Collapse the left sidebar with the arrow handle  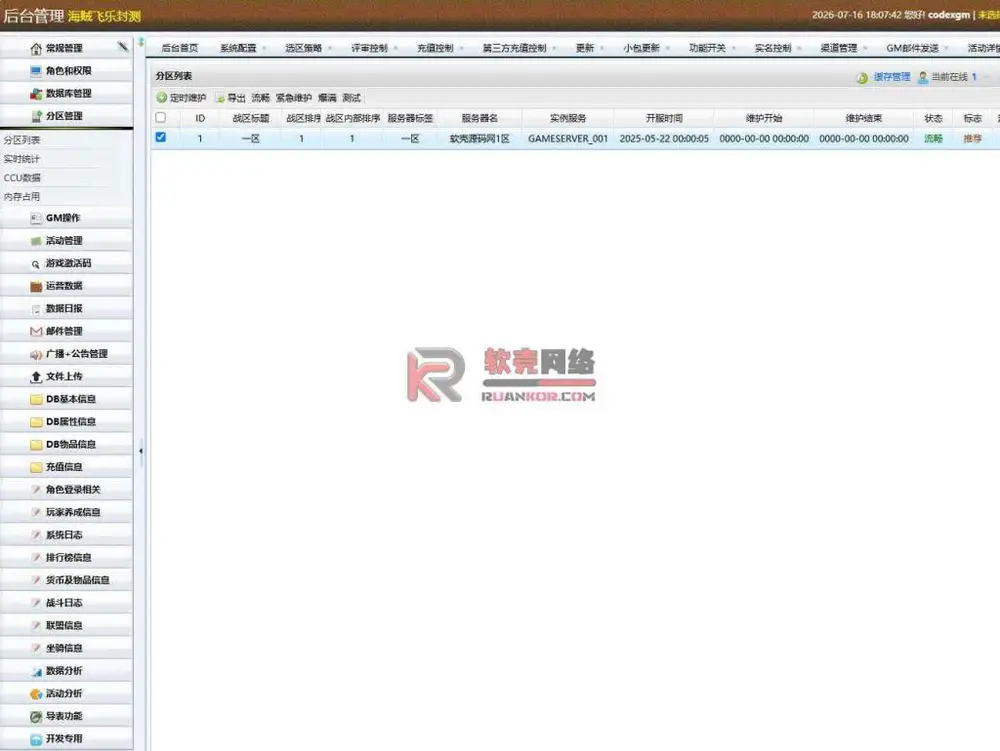141,451
